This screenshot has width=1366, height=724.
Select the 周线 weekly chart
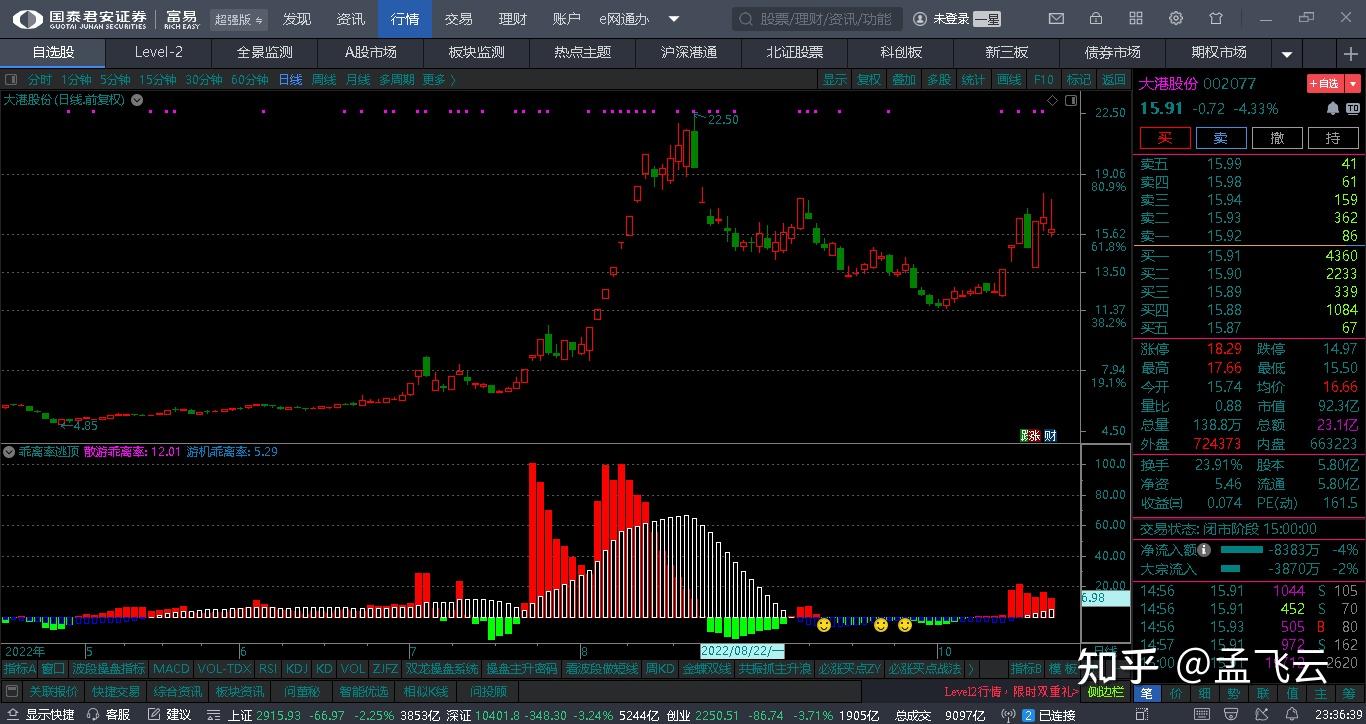pos(324,80)
